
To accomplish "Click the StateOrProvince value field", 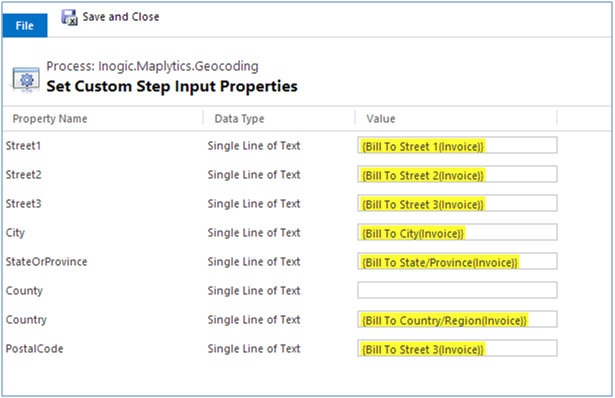I will [x=457, y=262].
